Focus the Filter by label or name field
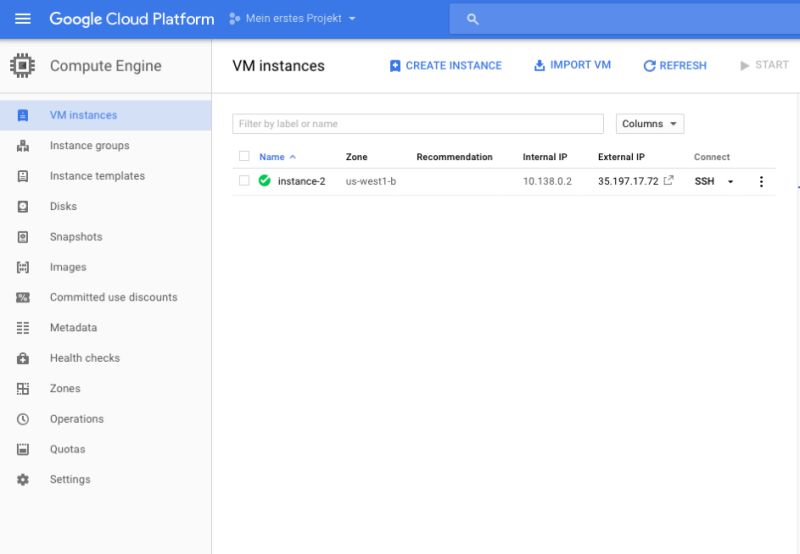 coord(418,124)
